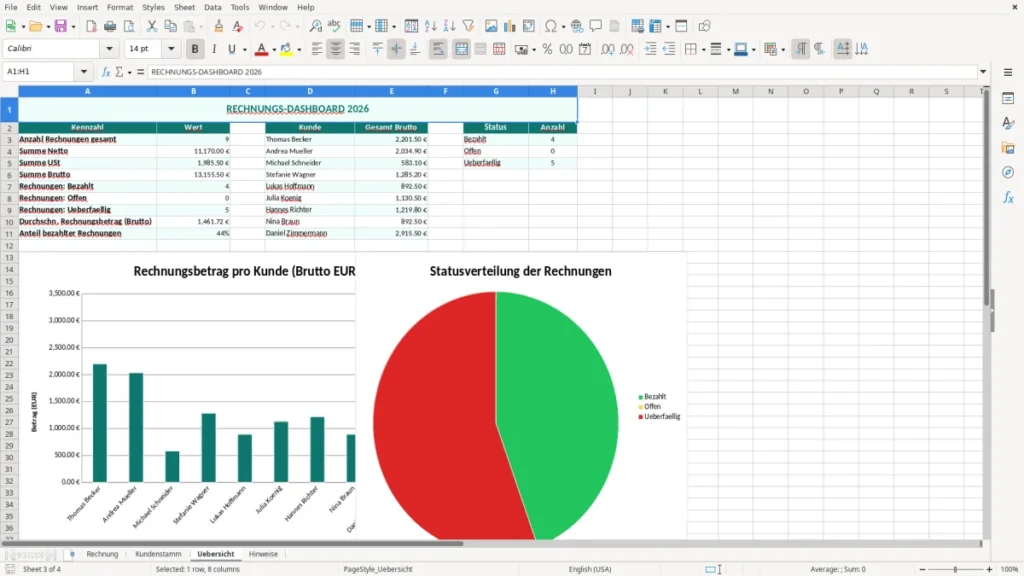The width and height of the screenshot is (1024, 576).
Task: Switch to Hinweise sheet tab
Action: click(263, 554)
